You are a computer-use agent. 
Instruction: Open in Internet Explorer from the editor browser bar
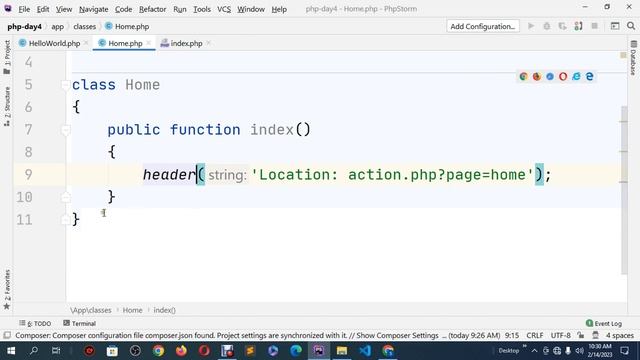point(576,76)
